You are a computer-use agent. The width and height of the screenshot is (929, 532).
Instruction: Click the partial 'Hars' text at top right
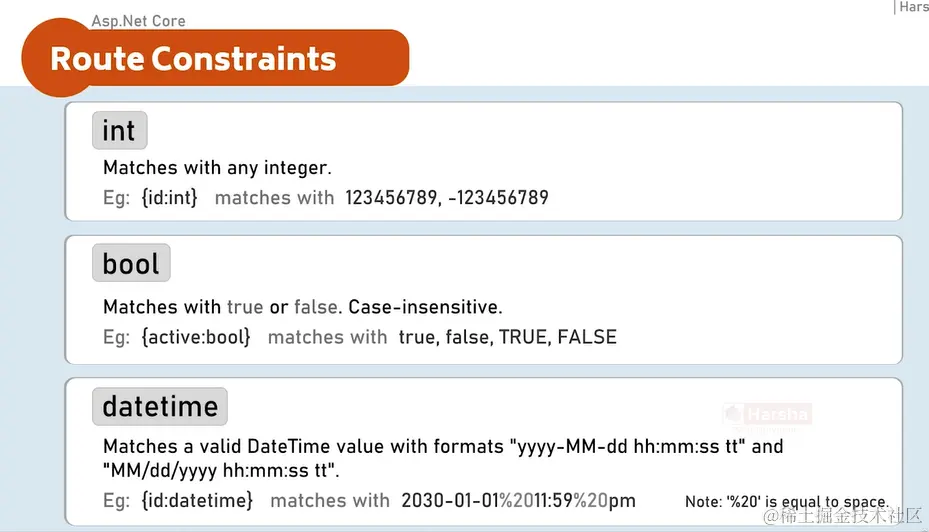pyautogui.click(x=913, y=7)
